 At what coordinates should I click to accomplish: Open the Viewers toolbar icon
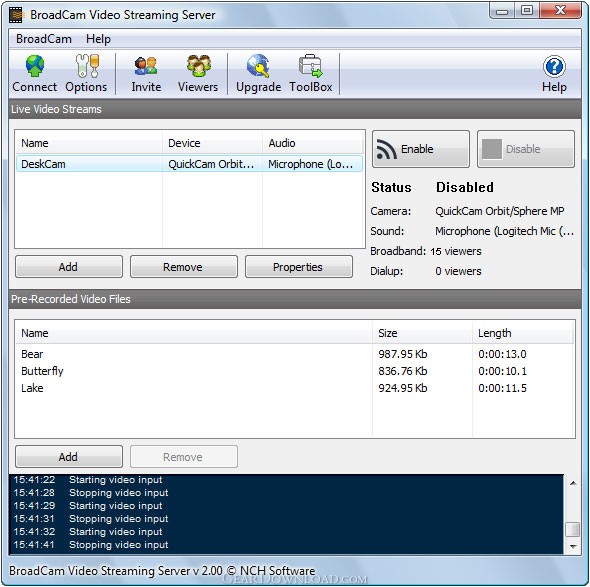(198, 65)
